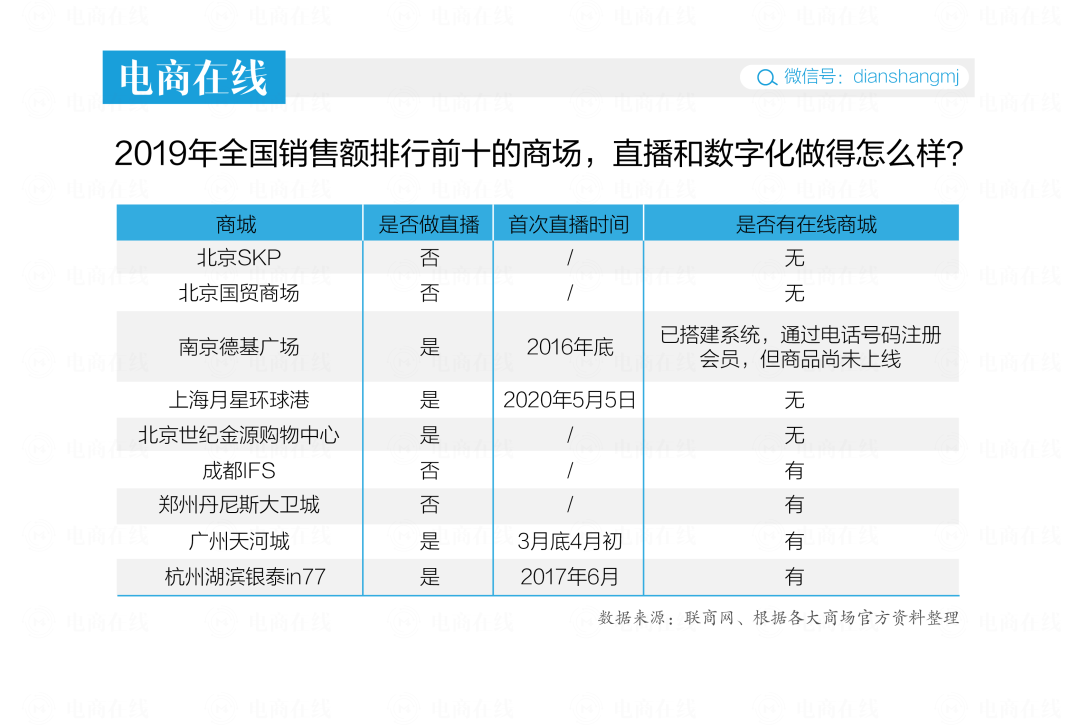
Task: Click the 电商在线 blue logo banner
Action: click(194, 77)
